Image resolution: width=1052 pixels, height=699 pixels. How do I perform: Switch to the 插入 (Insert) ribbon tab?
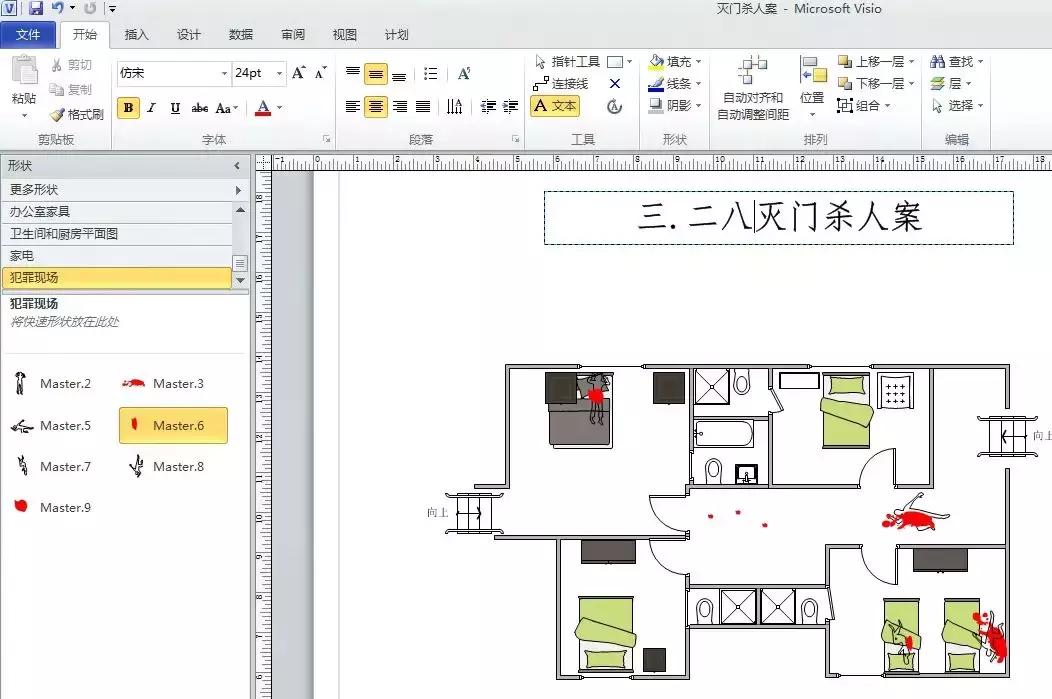[x=136, y=34]
